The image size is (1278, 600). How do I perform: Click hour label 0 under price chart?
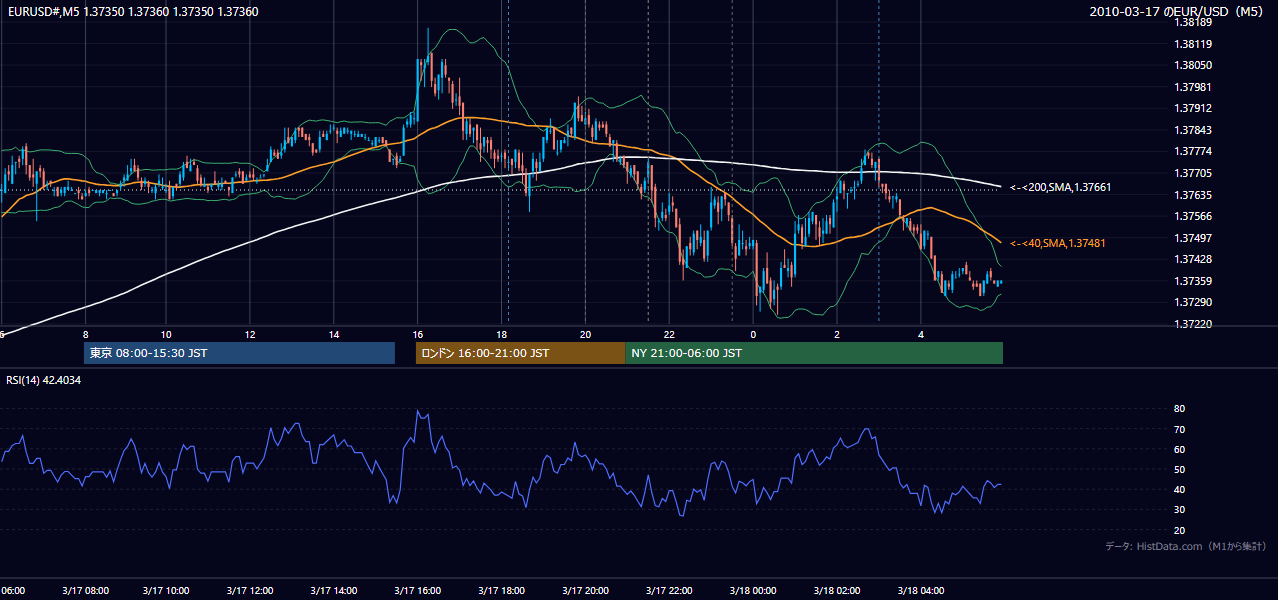pyautogui.click(x=753, y=334)
